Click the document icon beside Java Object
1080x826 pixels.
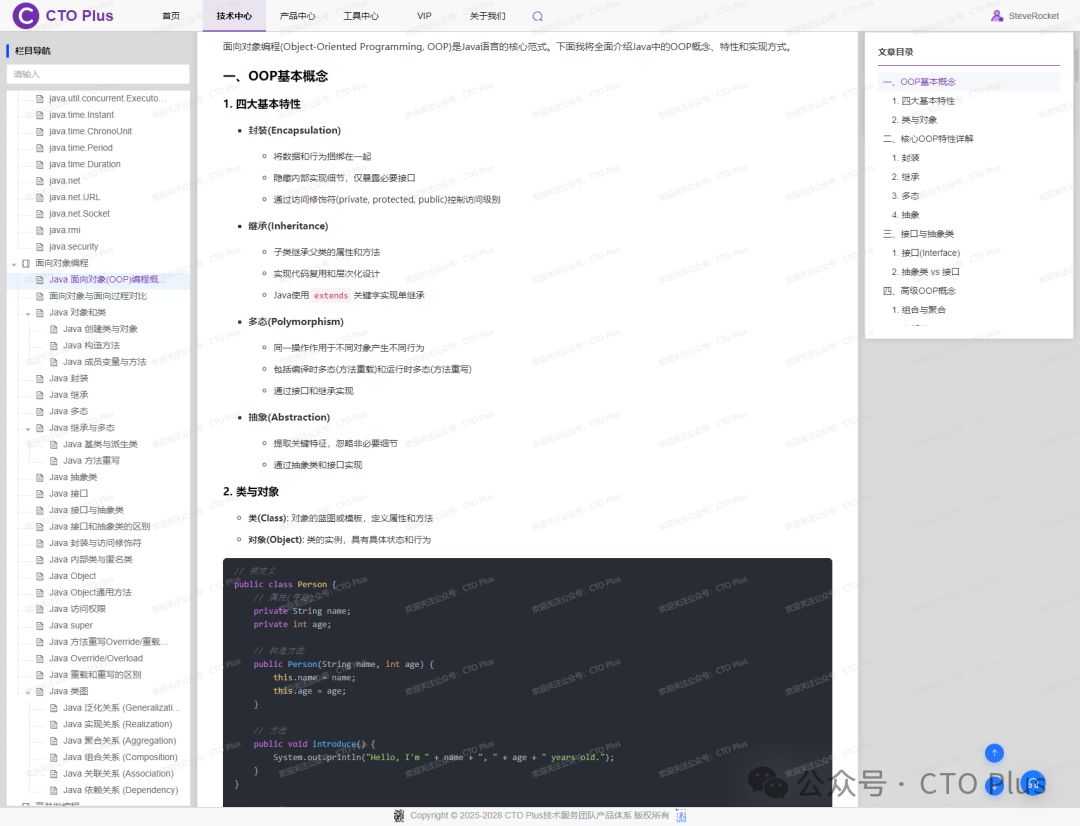click(40, 576)
